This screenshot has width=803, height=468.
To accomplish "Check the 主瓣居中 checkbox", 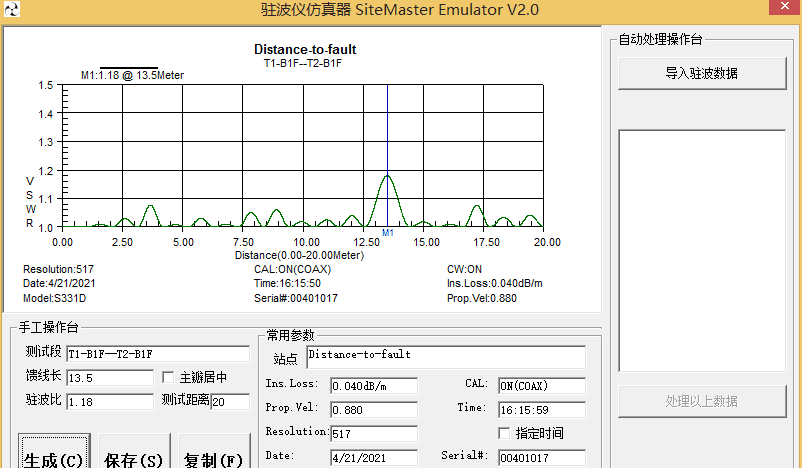I will [169, 378].
